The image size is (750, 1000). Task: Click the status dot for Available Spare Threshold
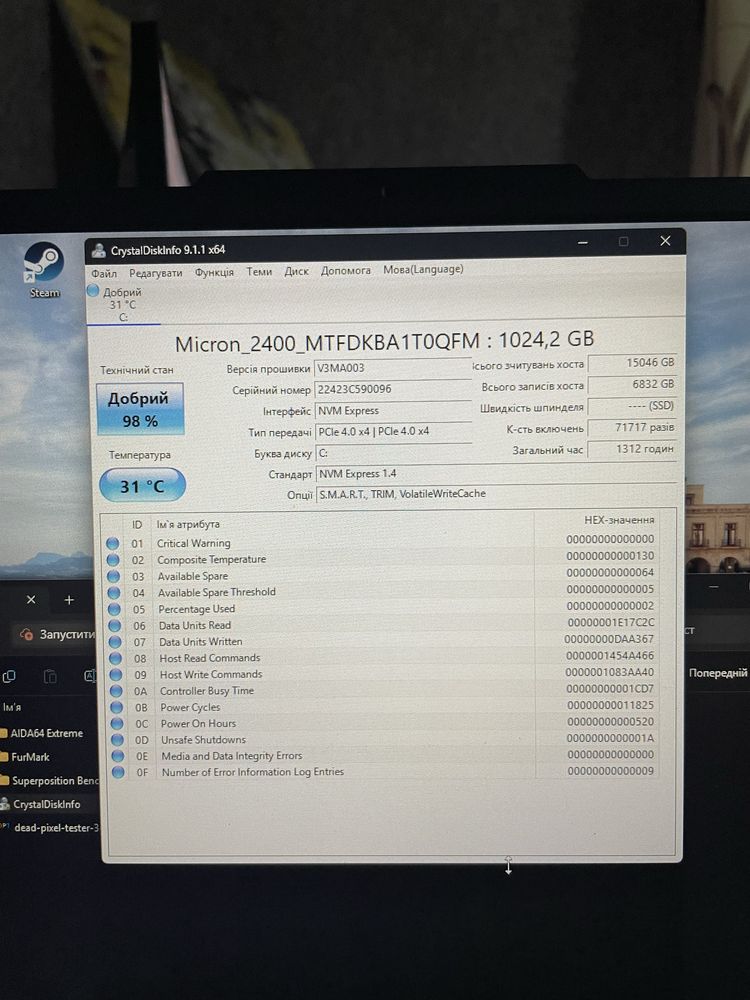click(114, 592)
